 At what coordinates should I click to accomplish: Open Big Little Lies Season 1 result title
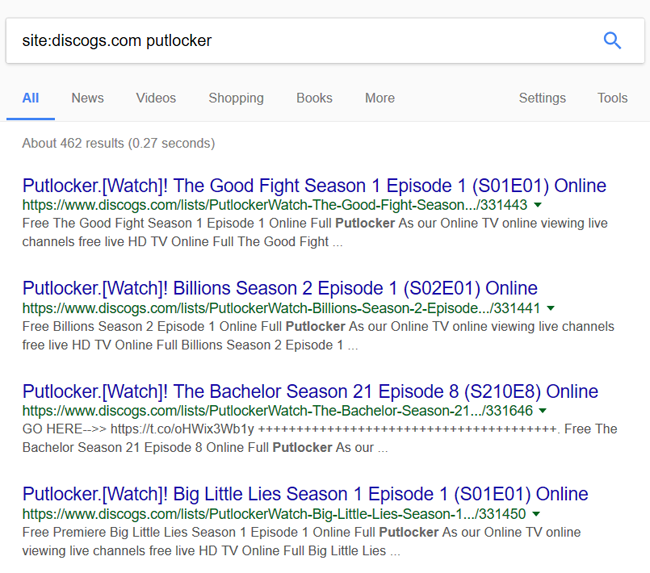[305, 494]
